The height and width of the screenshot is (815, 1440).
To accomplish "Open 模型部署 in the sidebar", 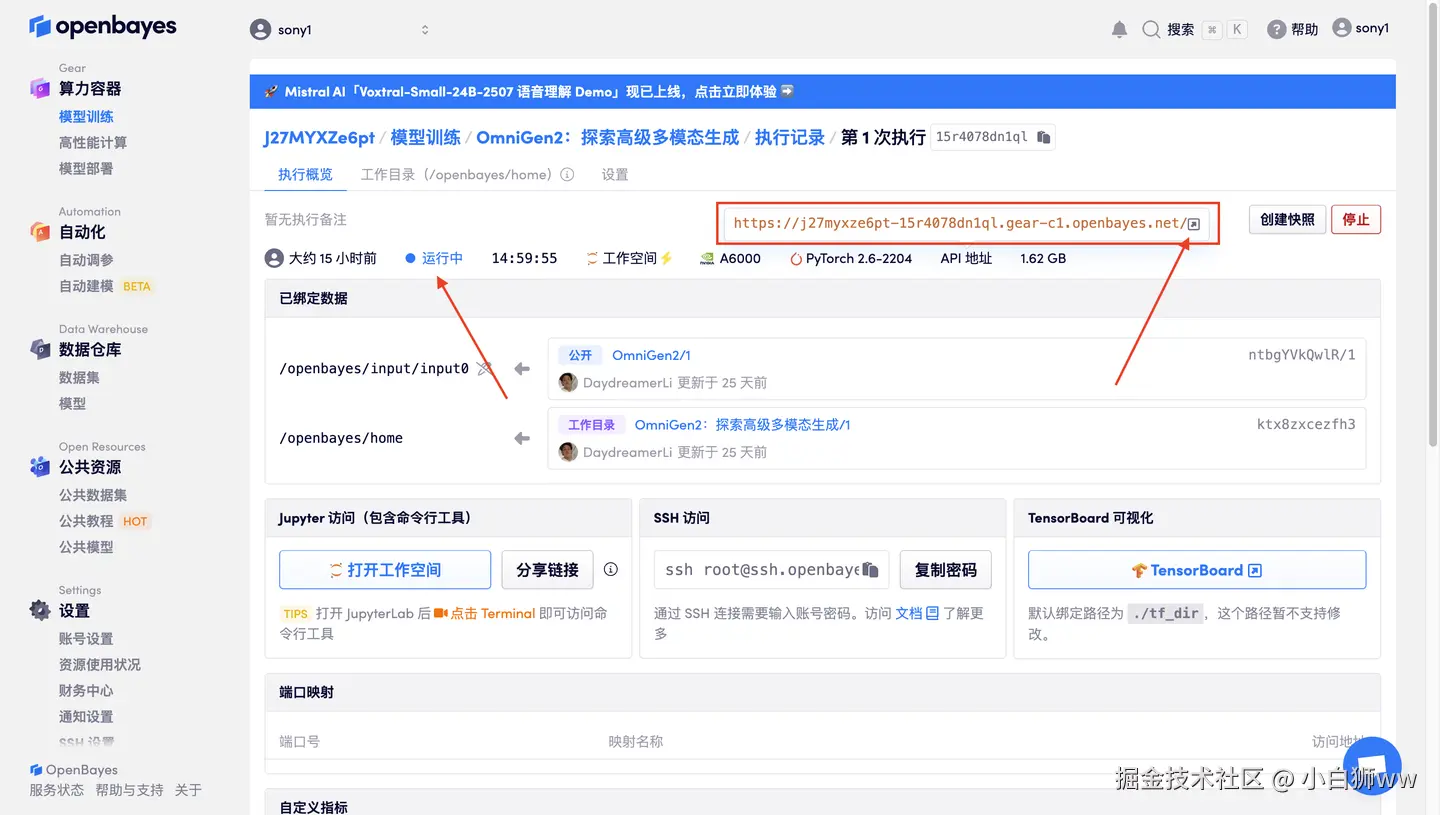I will click(x=86, y=168).
